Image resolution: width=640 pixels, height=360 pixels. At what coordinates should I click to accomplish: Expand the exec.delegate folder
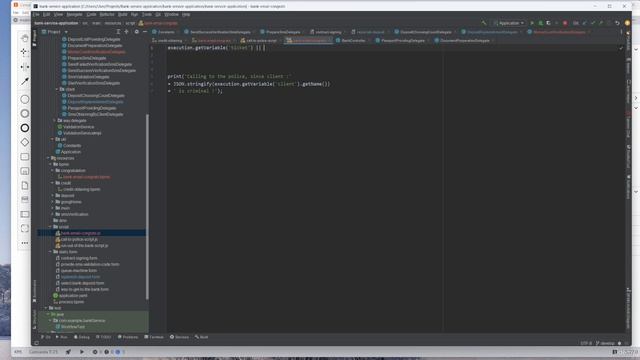(x=54, y=121)
